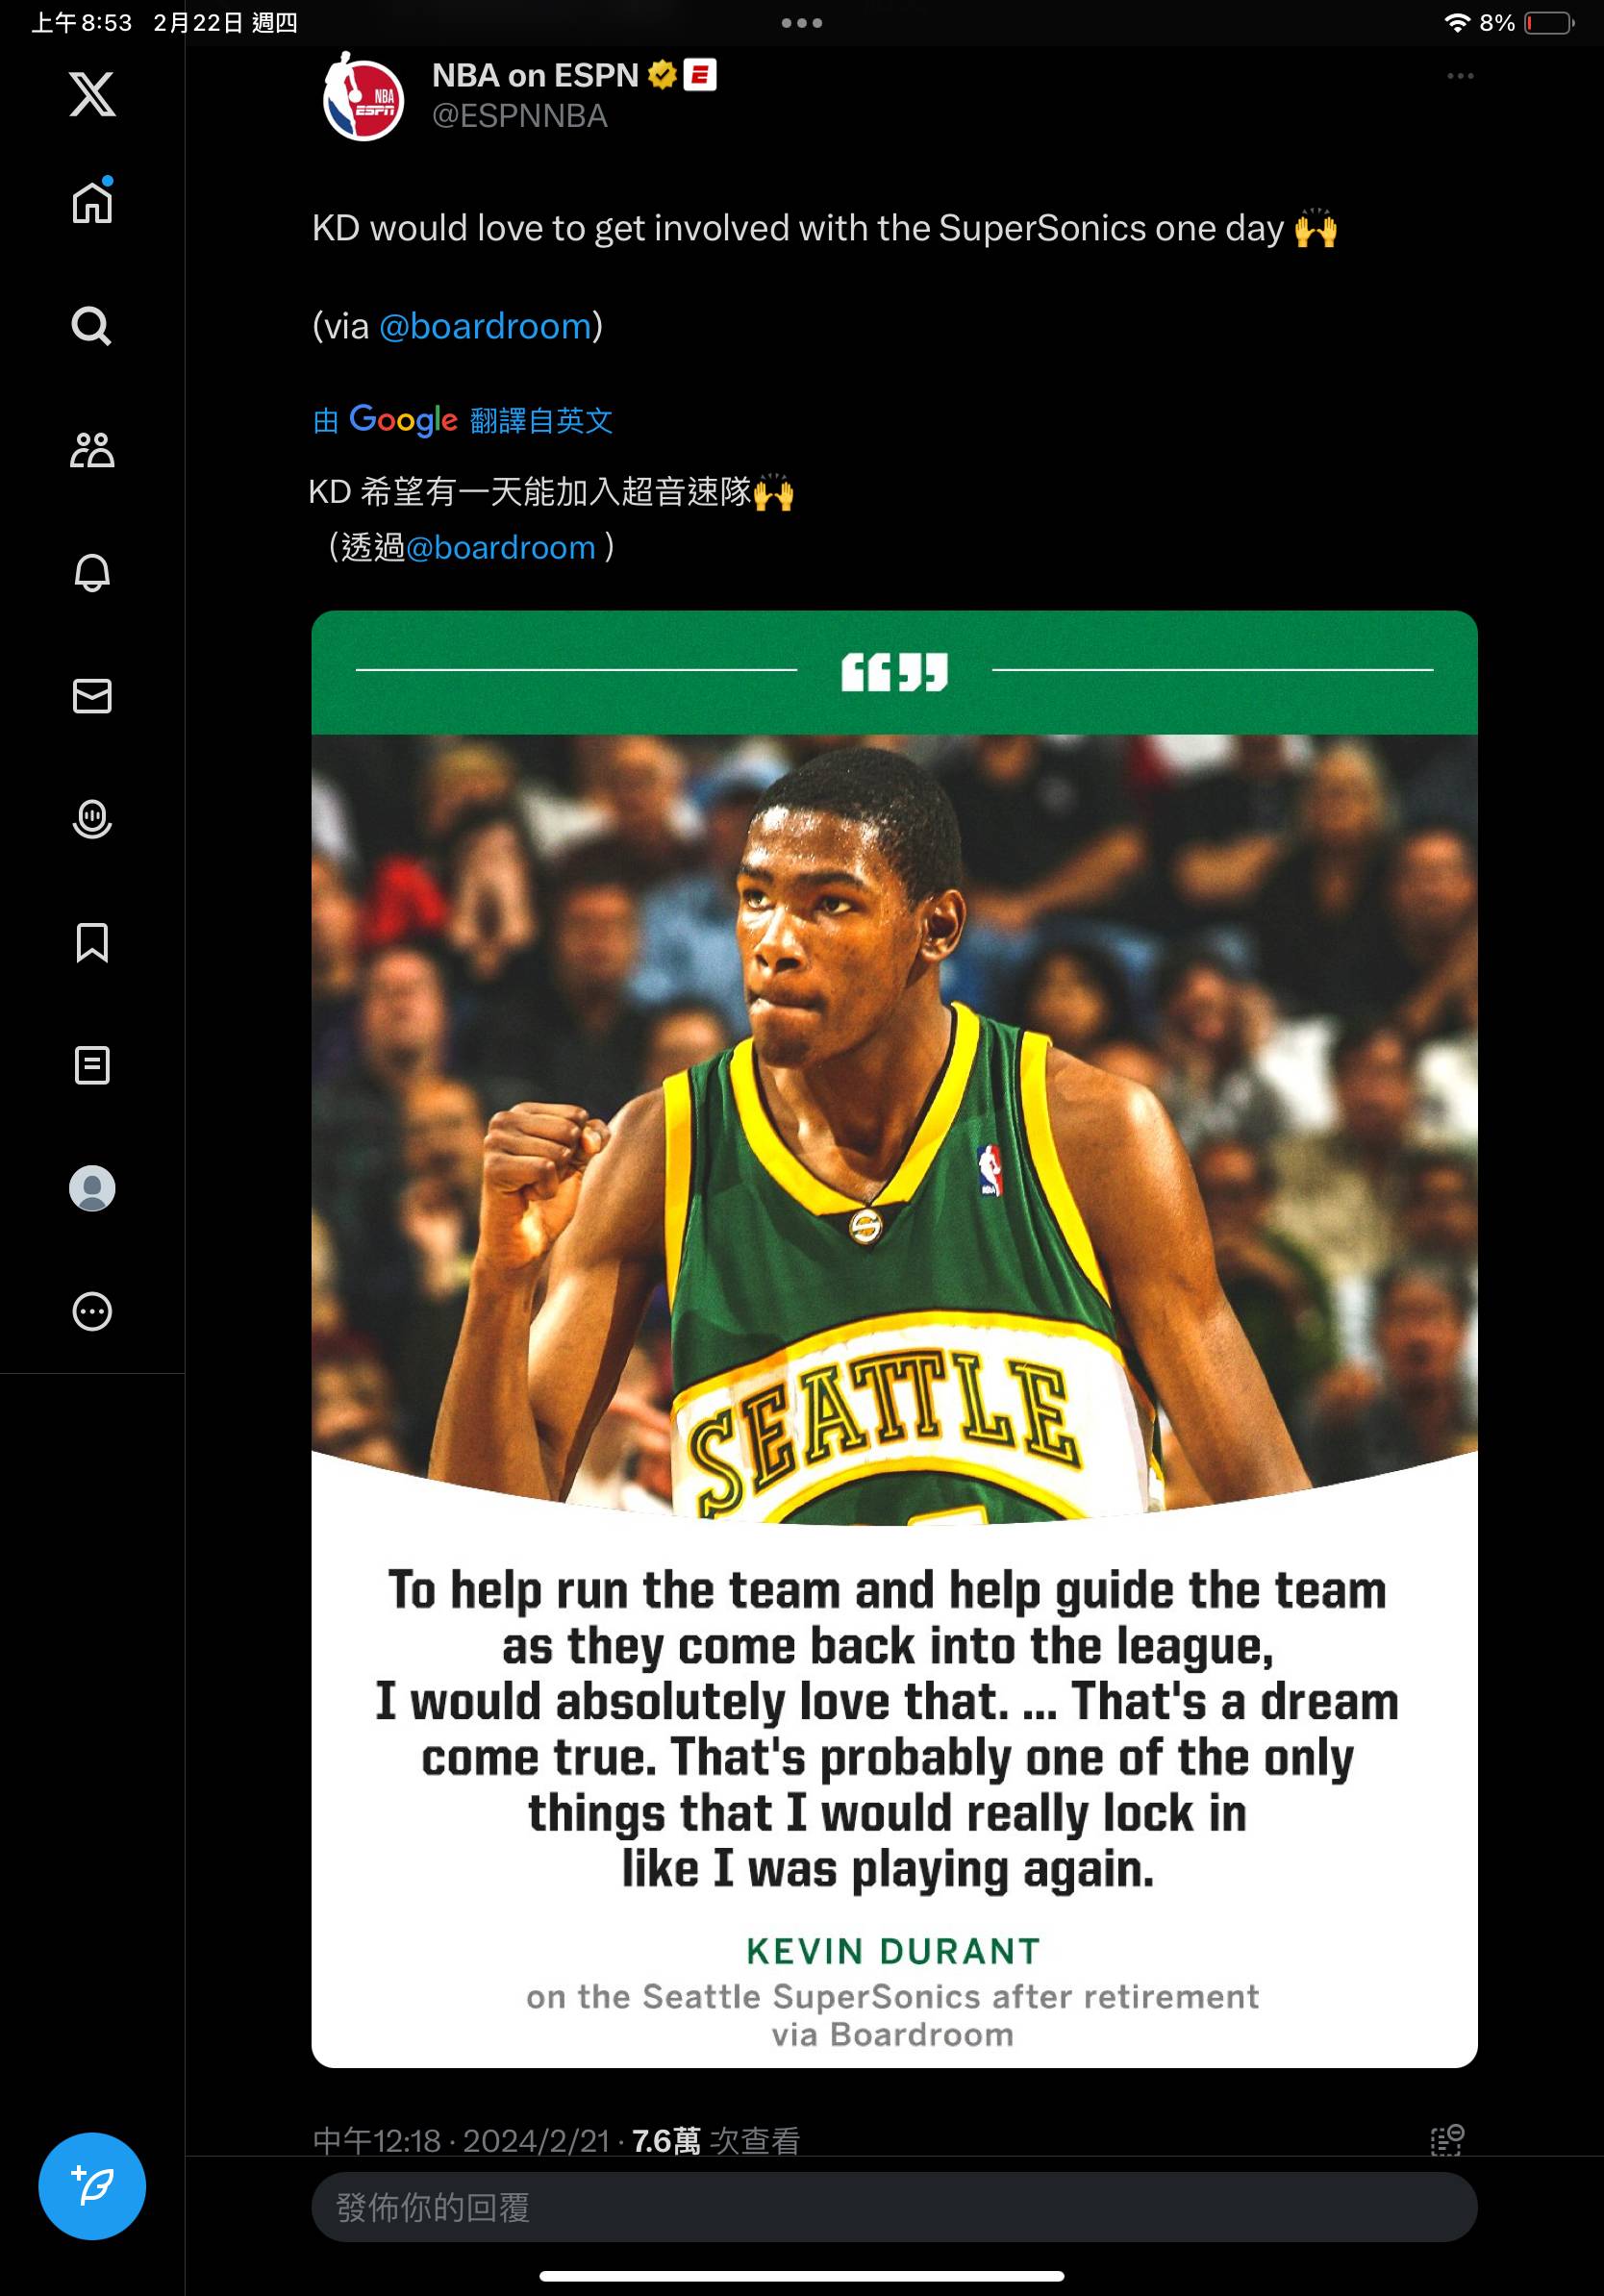
Task: Open tweet options three-dot menu
Action: pyautogui.click(x=1460, y=76)
